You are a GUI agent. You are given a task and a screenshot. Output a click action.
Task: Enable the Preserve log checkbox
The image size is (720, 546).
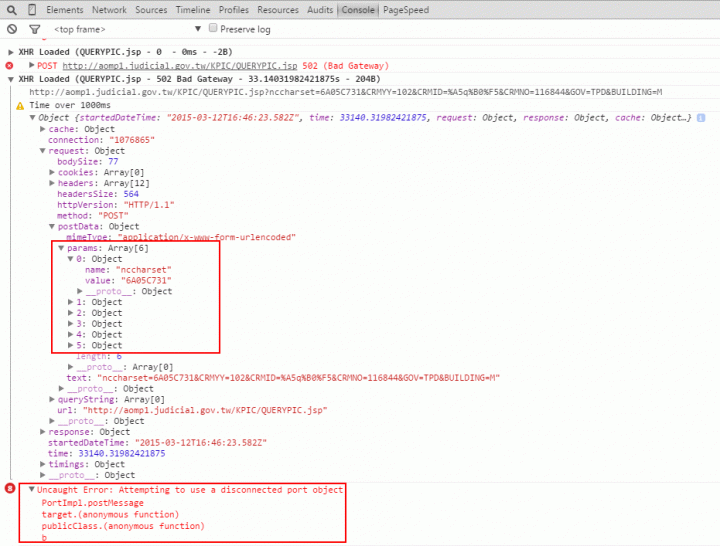click(x=213, y=29)
